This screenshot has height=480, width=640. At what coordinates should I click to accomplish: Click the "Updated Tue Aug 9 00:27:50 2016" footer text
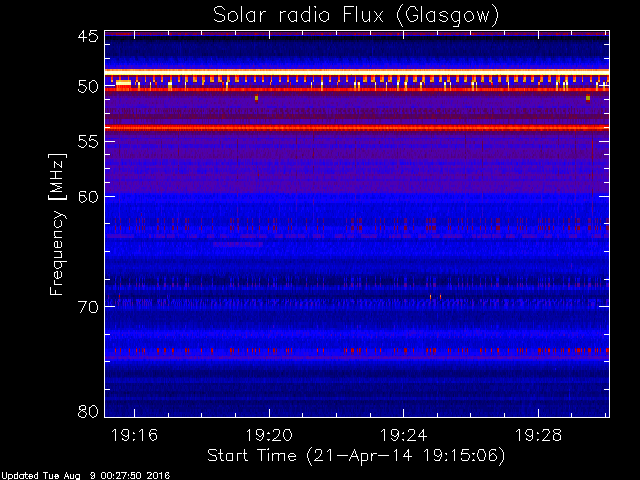click(x=85, y=476)
